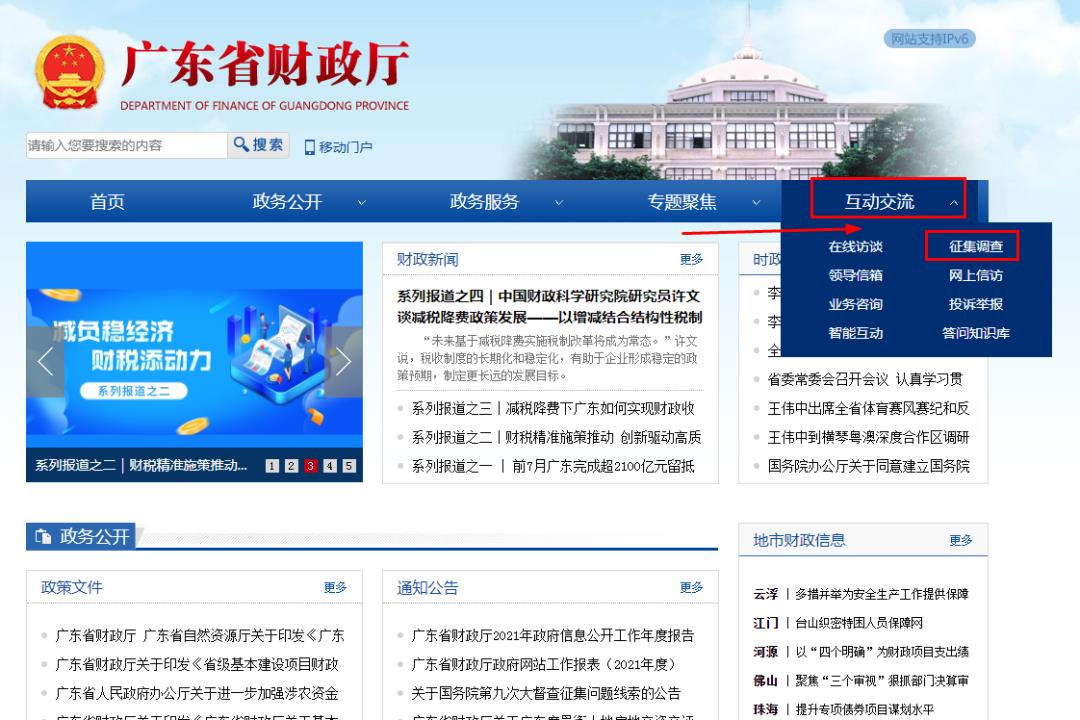Open 广东省财政厅 广东省自然资源厅关于印发 policy
This screenshot has height=720, width=1080.
pyautogui.click(x=200, y=635)
